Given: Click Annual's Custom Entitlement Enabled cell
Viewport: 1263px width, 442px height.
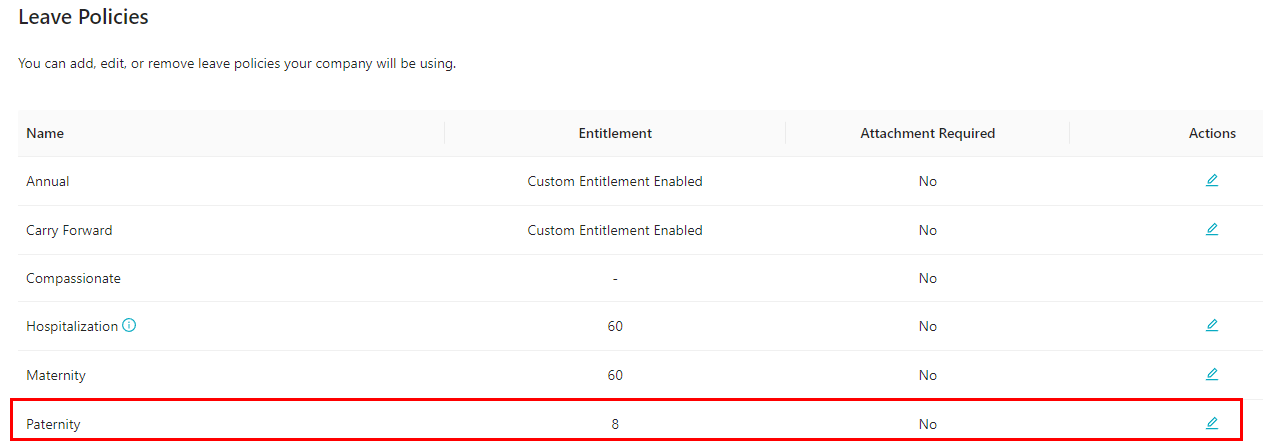Looking at the screenshot, I should tap(615, 181).
